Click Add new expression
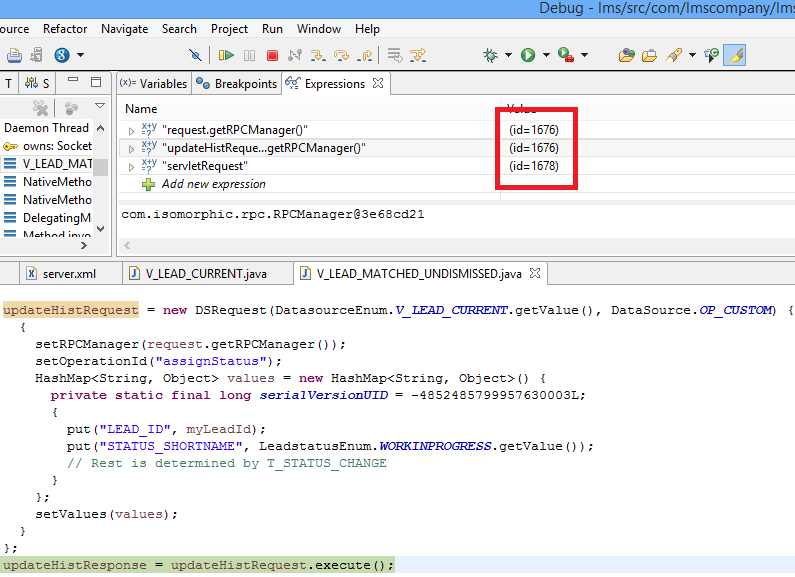 tap(213, 184)
